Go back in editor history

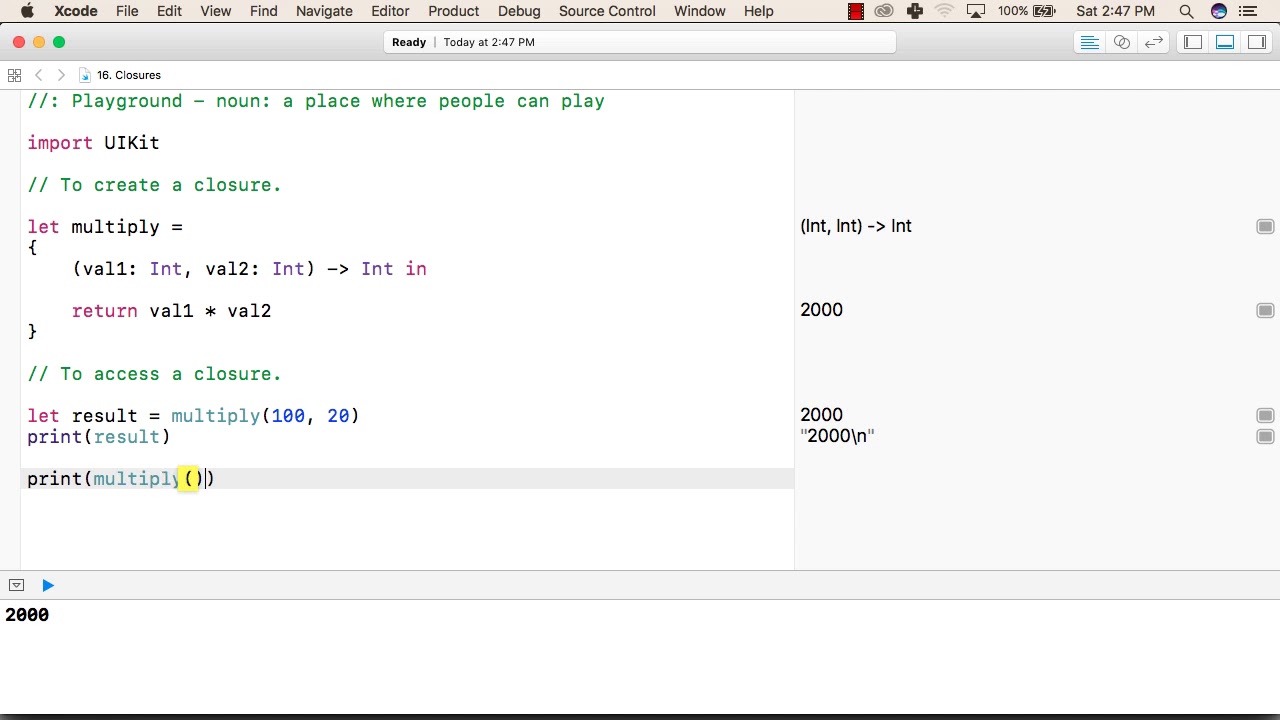(39, 75)
